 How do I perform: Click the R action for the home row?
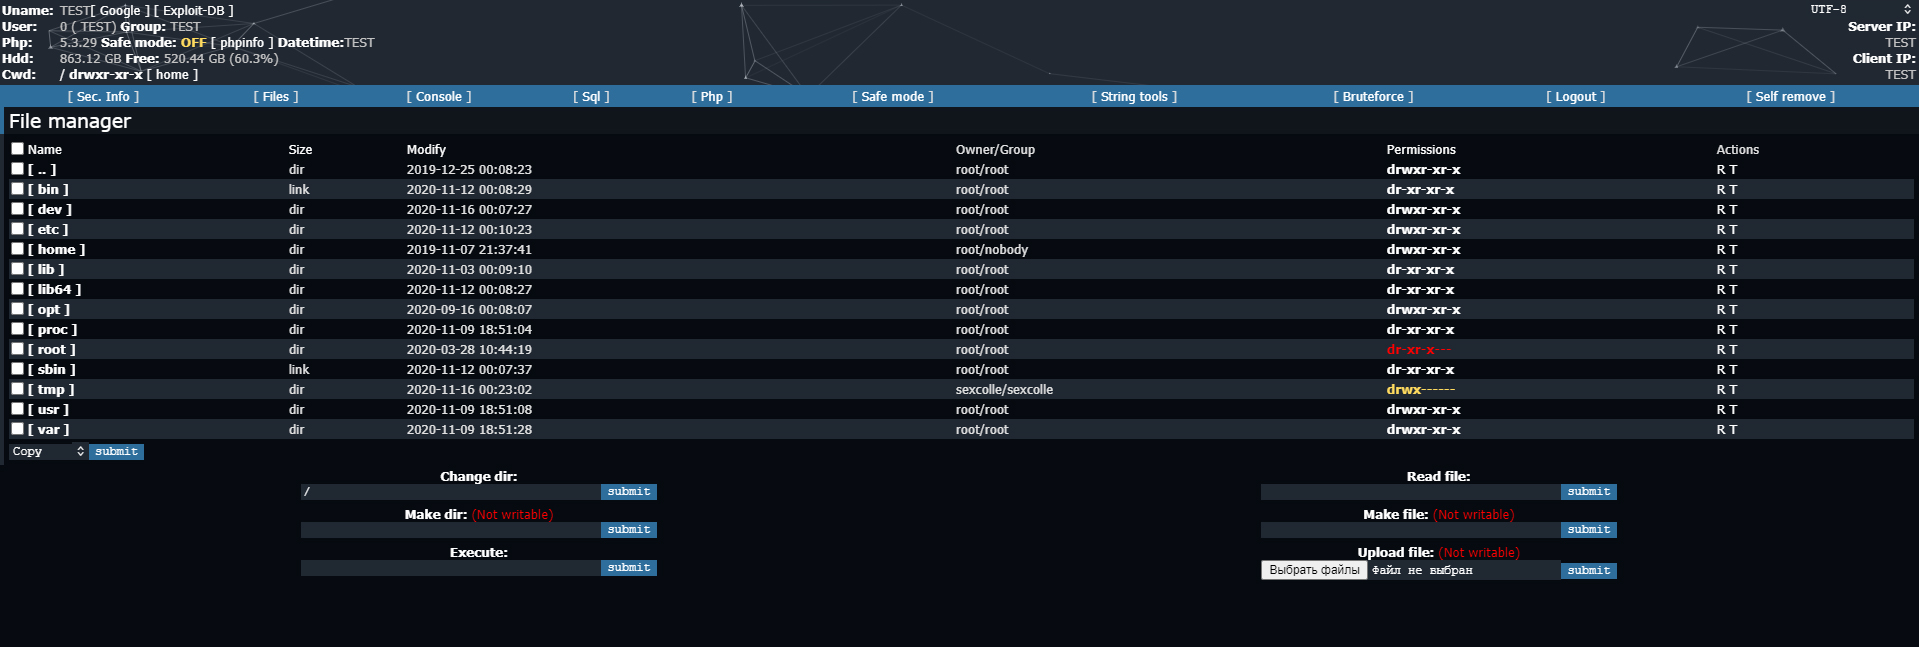[x=1721, y=250]
